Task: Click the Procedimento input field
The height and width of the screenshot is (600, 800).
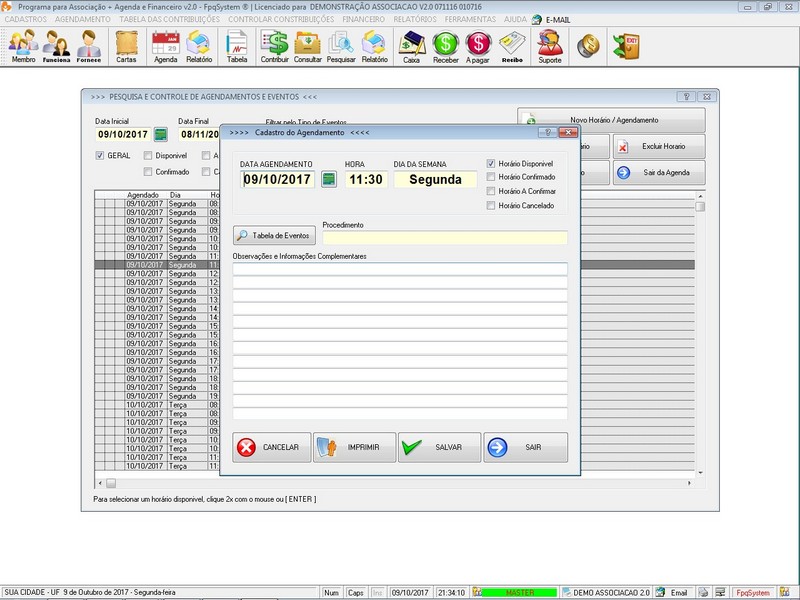Action: (x=445, y=238)
